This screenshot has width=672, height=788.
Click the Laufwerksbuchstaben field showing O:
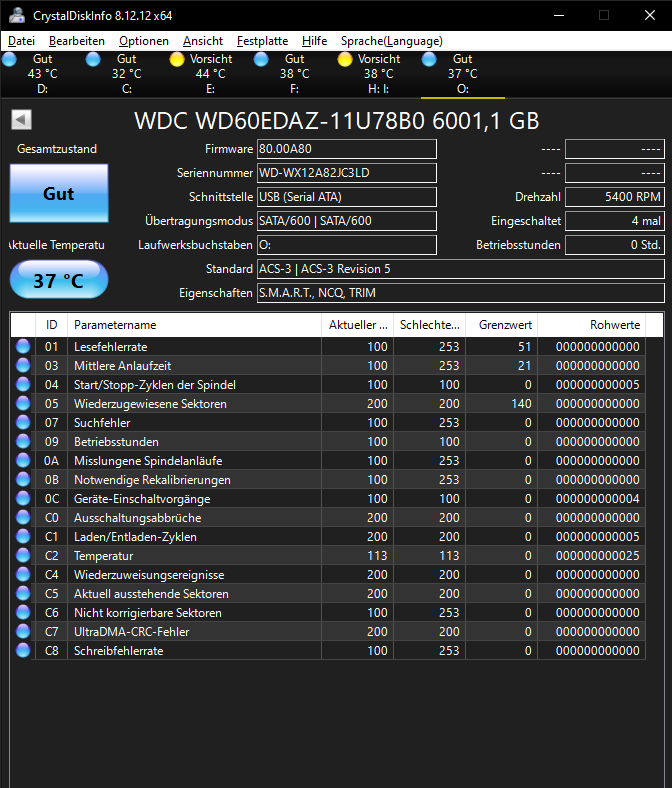click(347, 245)
